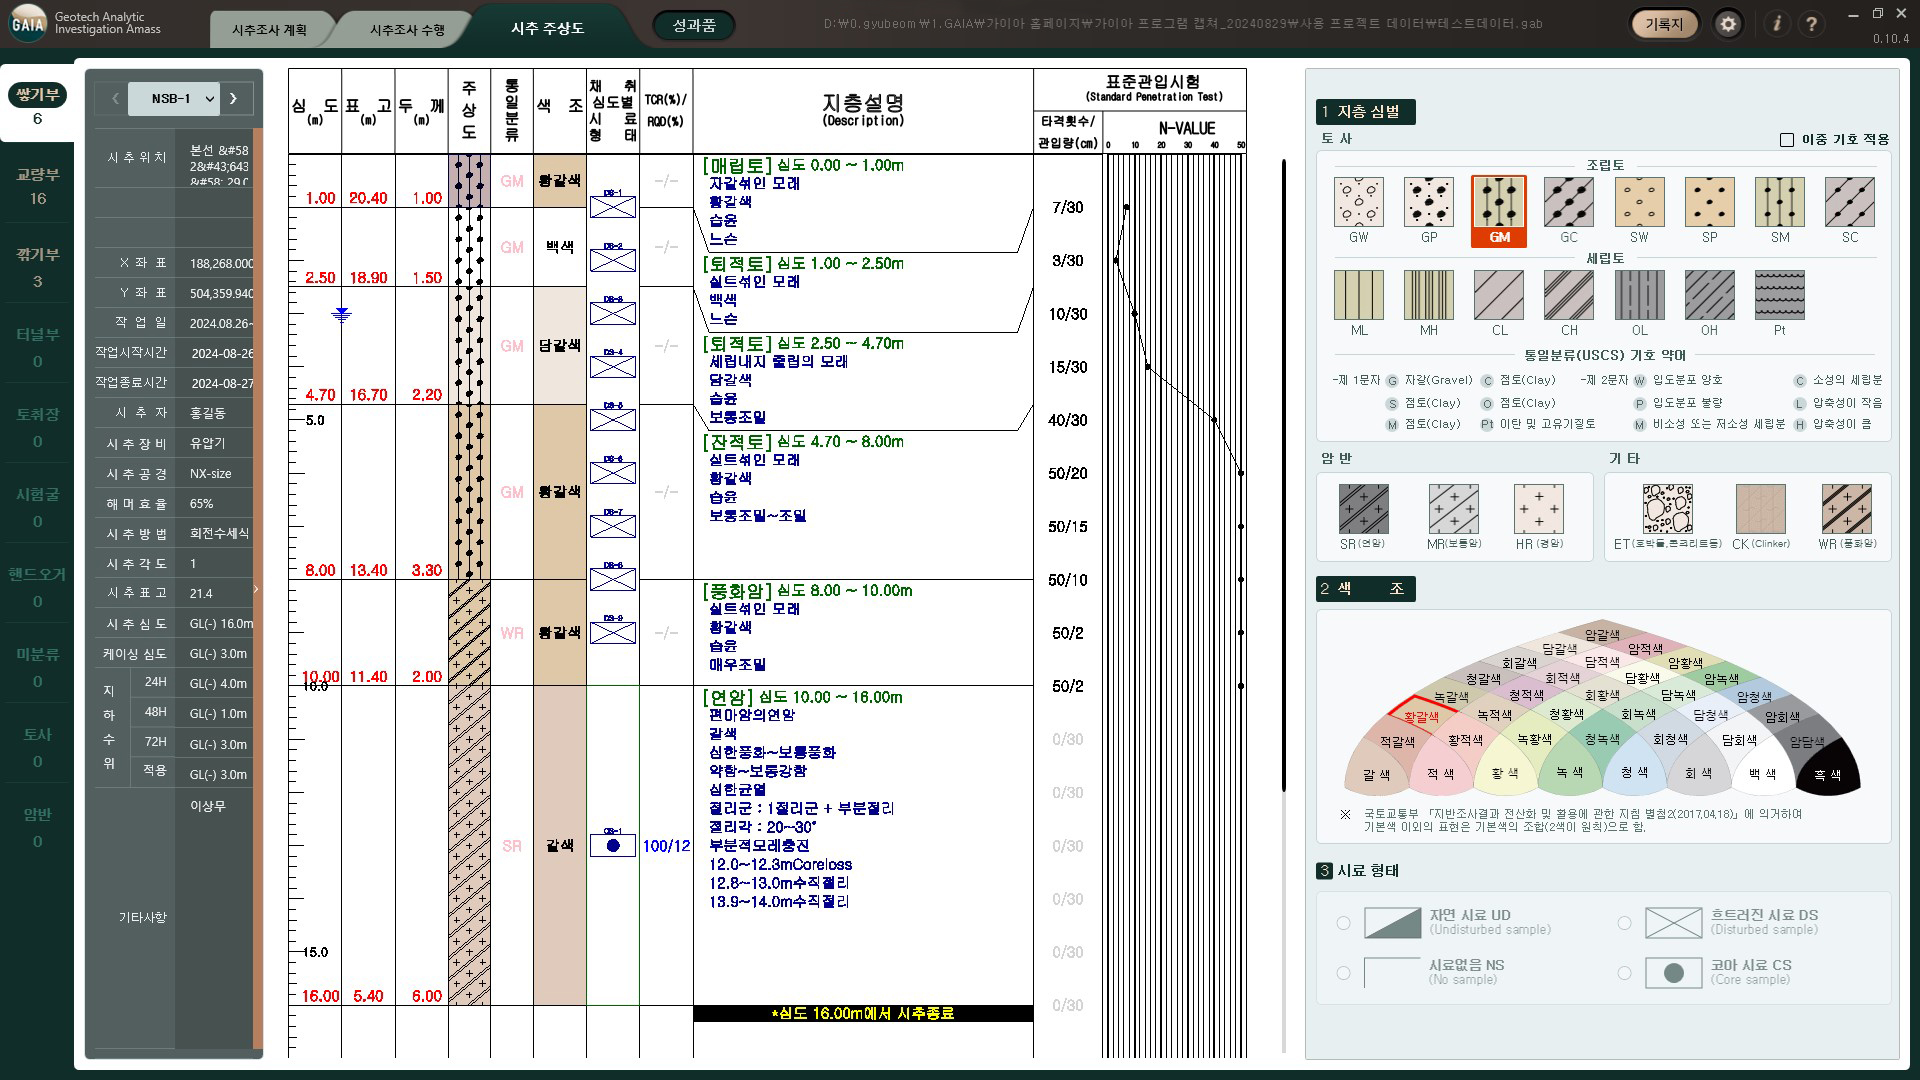Choose the SR soft rock symbol
This screenshot has width=1920, height=1080.
click(x=1363, y=509)
